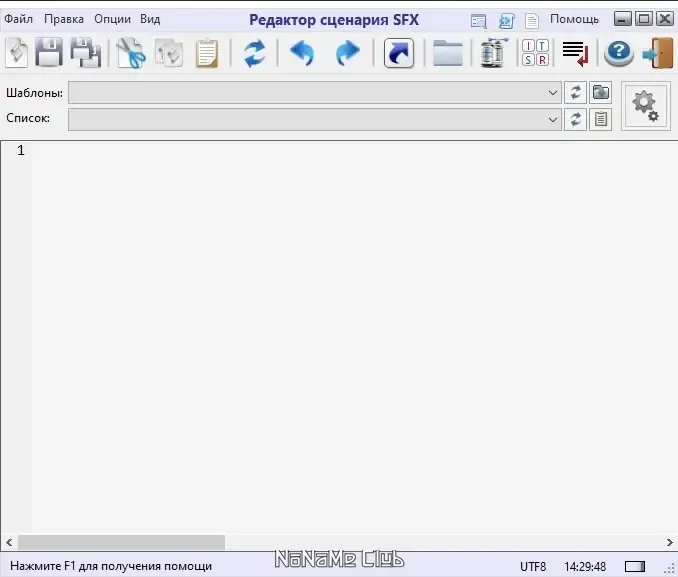Click the rectangle indicator in status bar
Viewport: 678px width, 577px height.
[635, 566]
